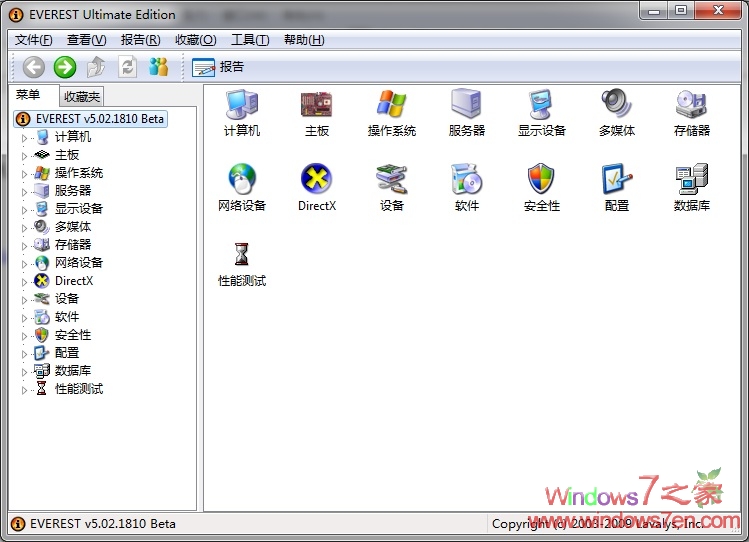Click the Up level arrow toolbar icon
The image size is (749, 542).
coord(96,67)
